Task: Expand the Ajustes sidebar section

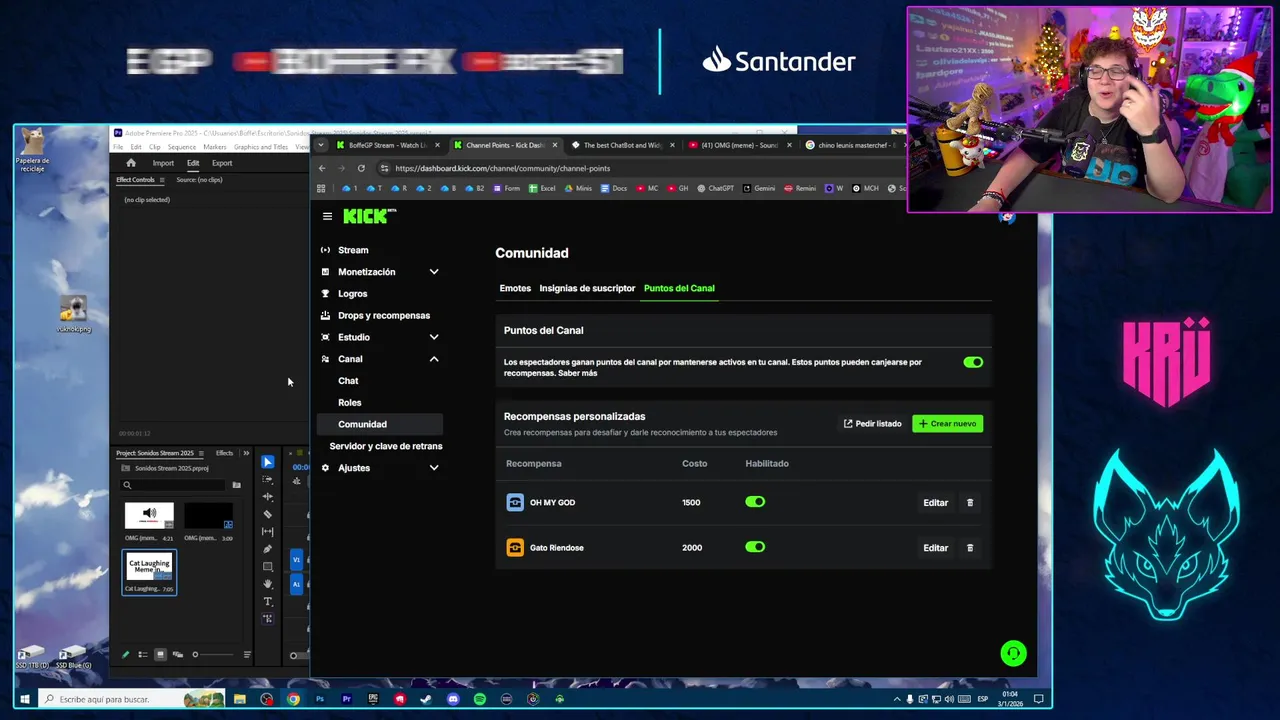Action: [434, 468]
